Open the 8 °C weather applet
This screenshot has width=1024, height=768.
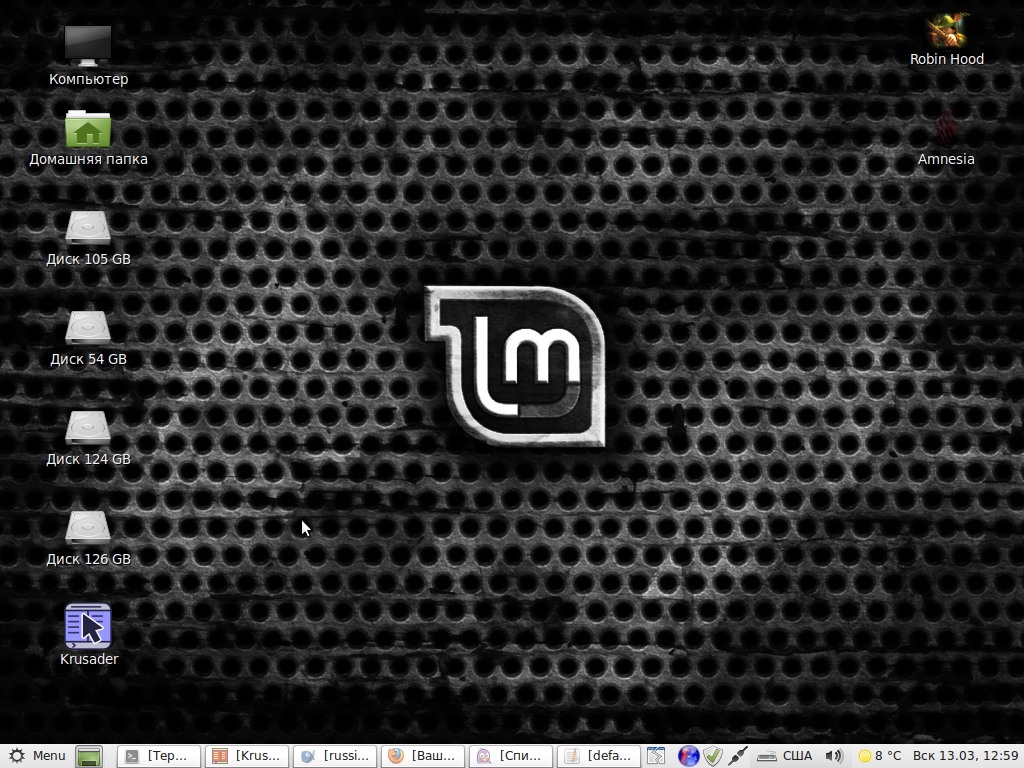pos(879,756)
